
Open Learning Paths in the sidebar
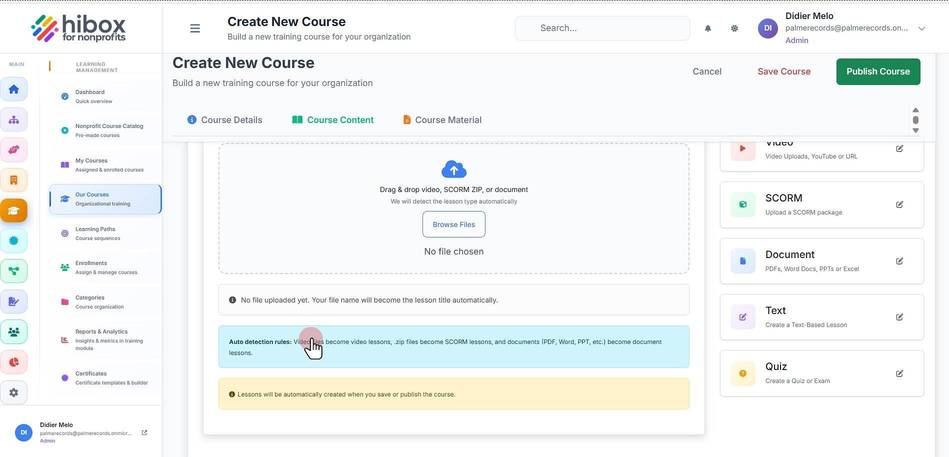pyautogui.click(x=105, y=234)
